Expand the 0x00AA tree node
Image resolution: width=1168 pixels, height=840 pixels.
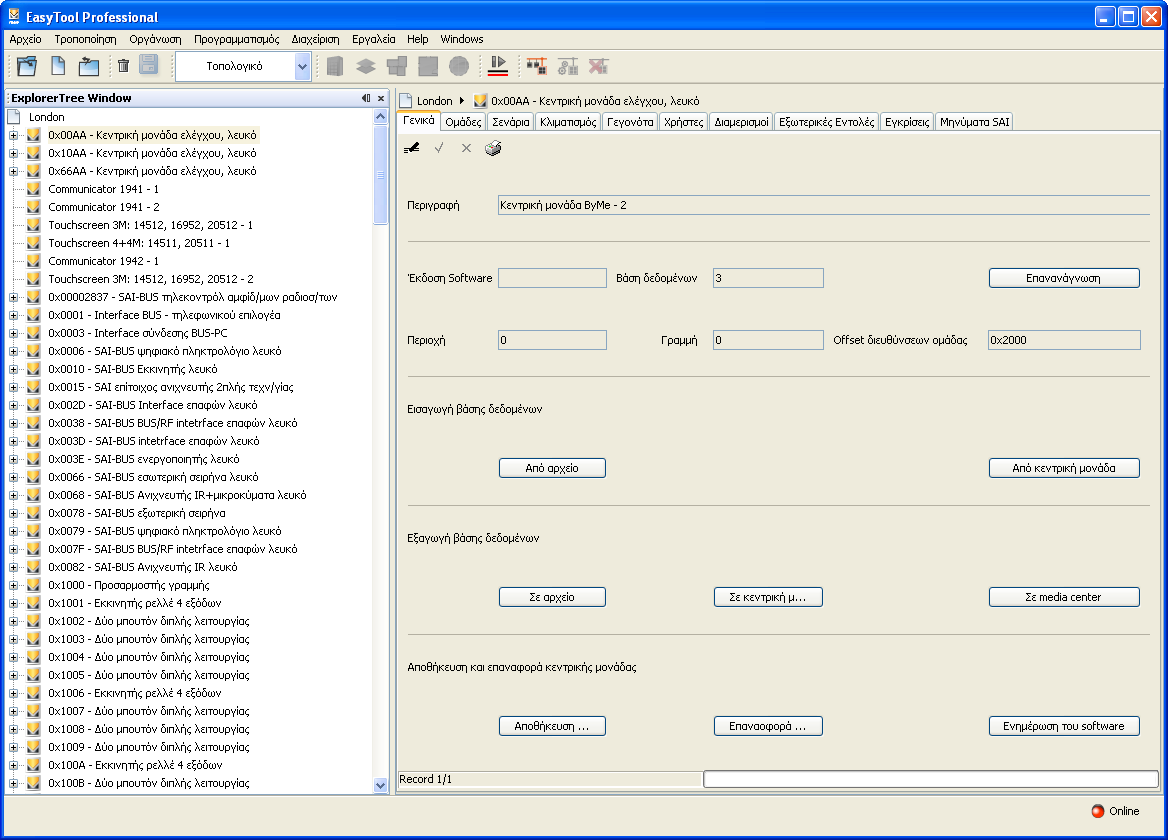pyautogui.click(x=13, y=136)
